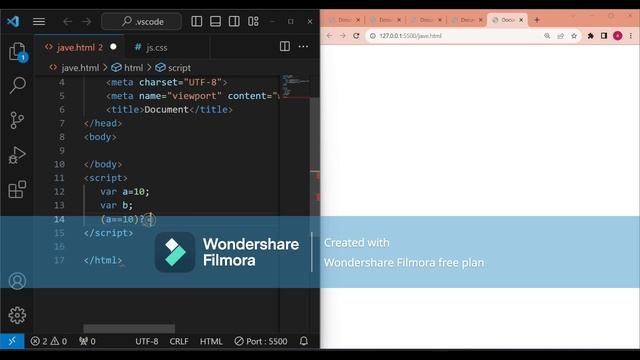This screenshot has height=360, width=640.
Task: Click the browser address bar URL
Action: click(410, 36)
